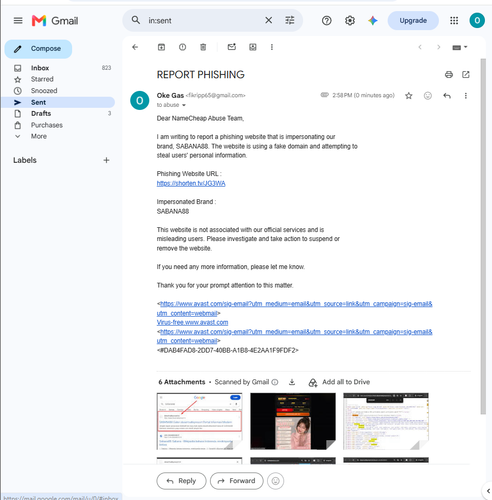Open the Support help icon
Screen dimensions: 492x500
tap(327, 21)
